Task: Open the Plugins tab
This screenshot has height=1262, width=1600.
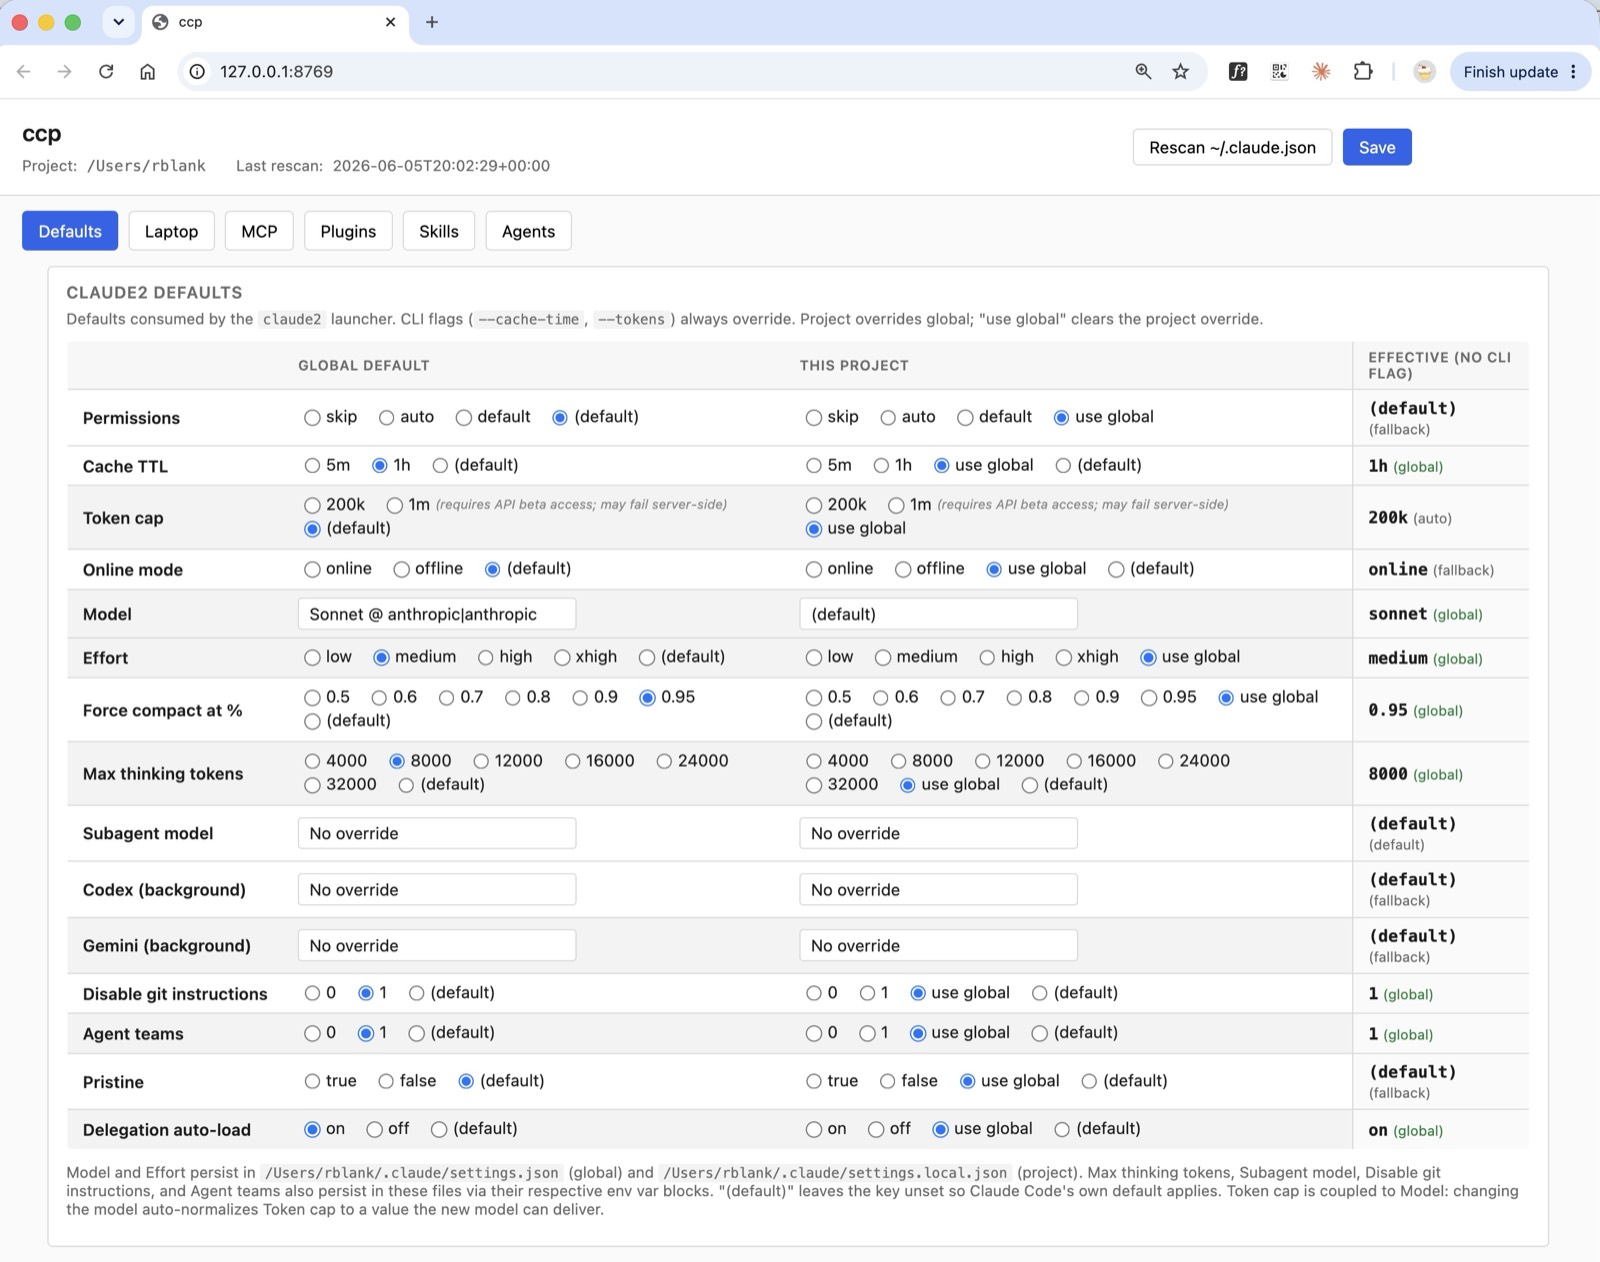Action: pos(348,231)
